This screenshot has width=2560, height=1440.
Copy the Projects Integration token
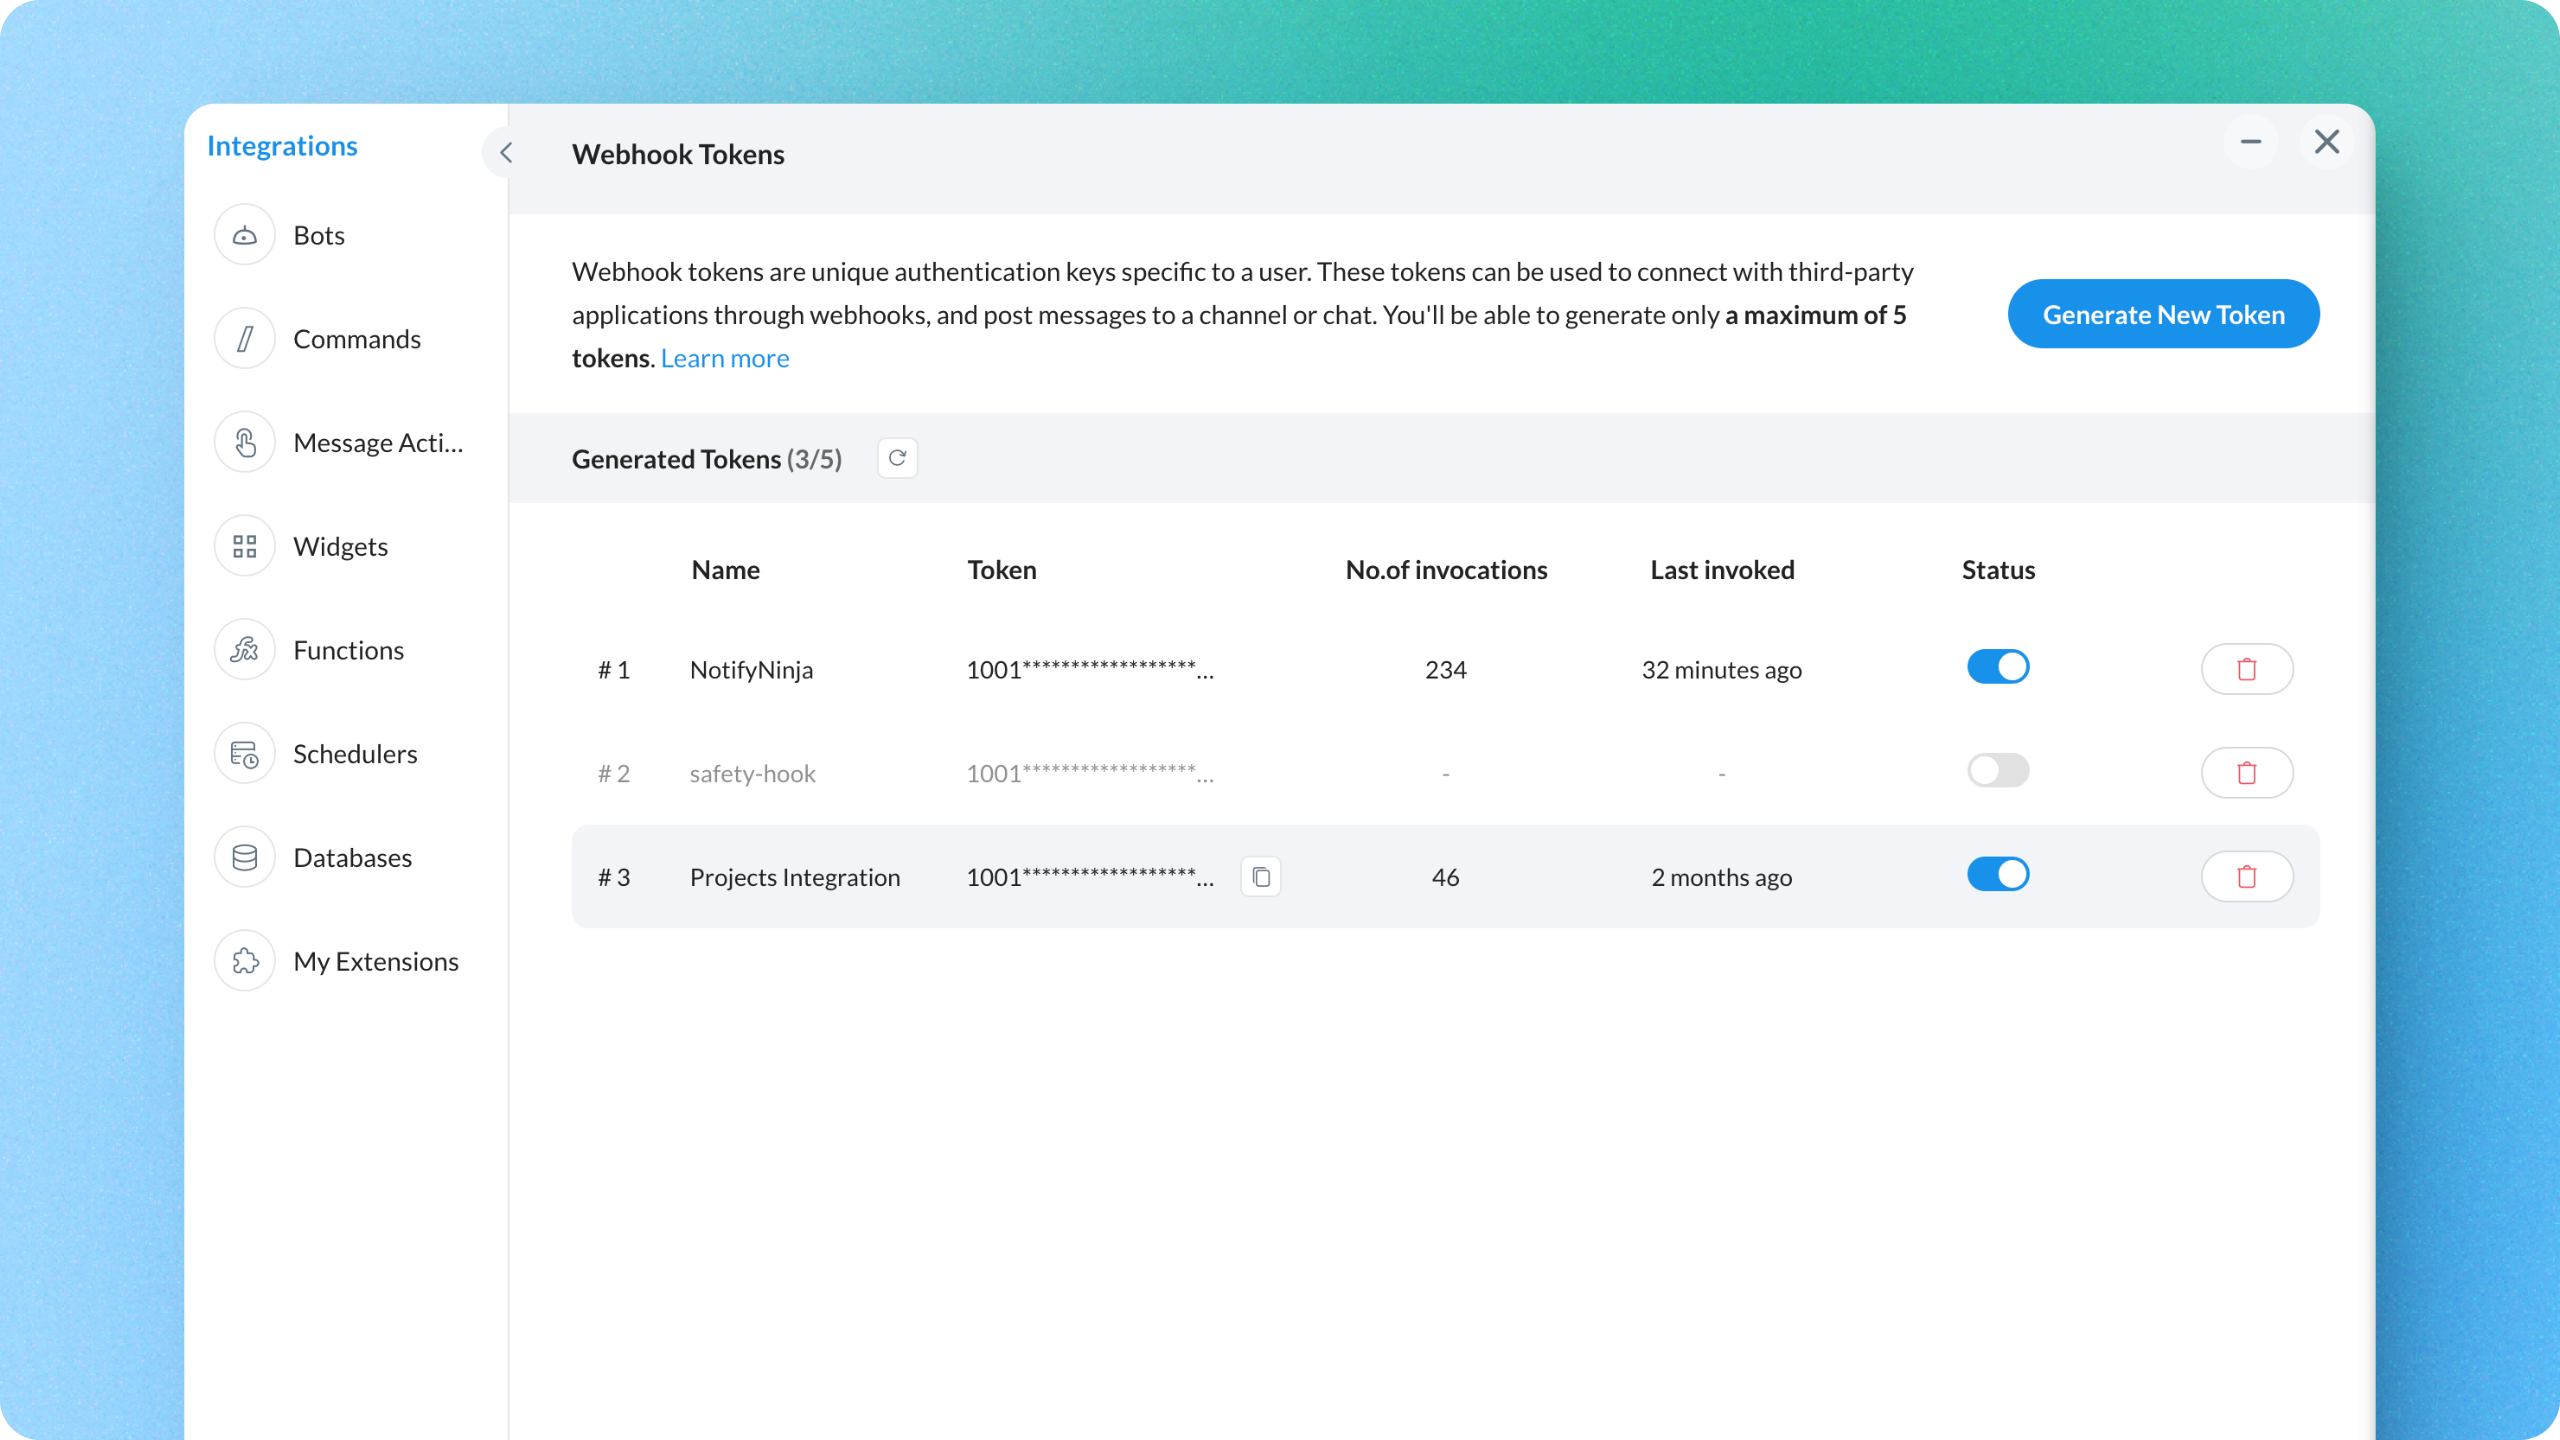(x=1261, y=877)
